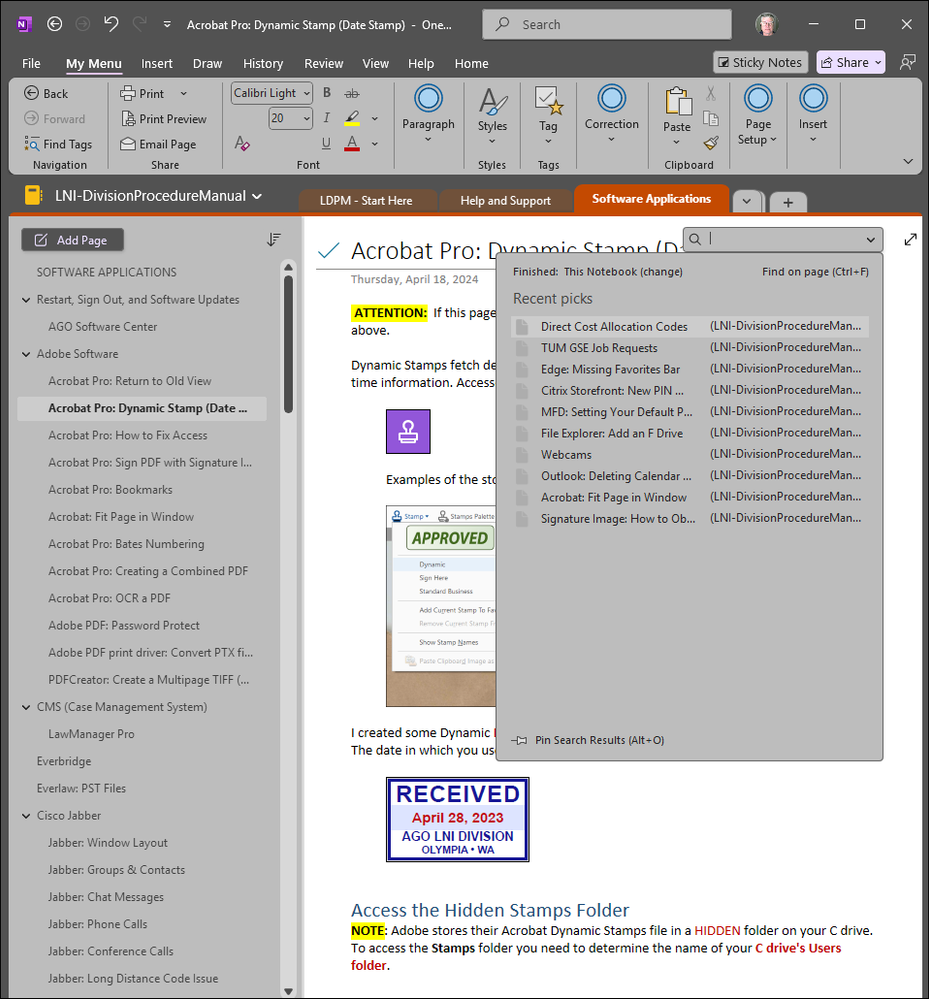Click the Format Painter icon
The width and height of the screenshot is (929, 999).
(x=711, y=143)
